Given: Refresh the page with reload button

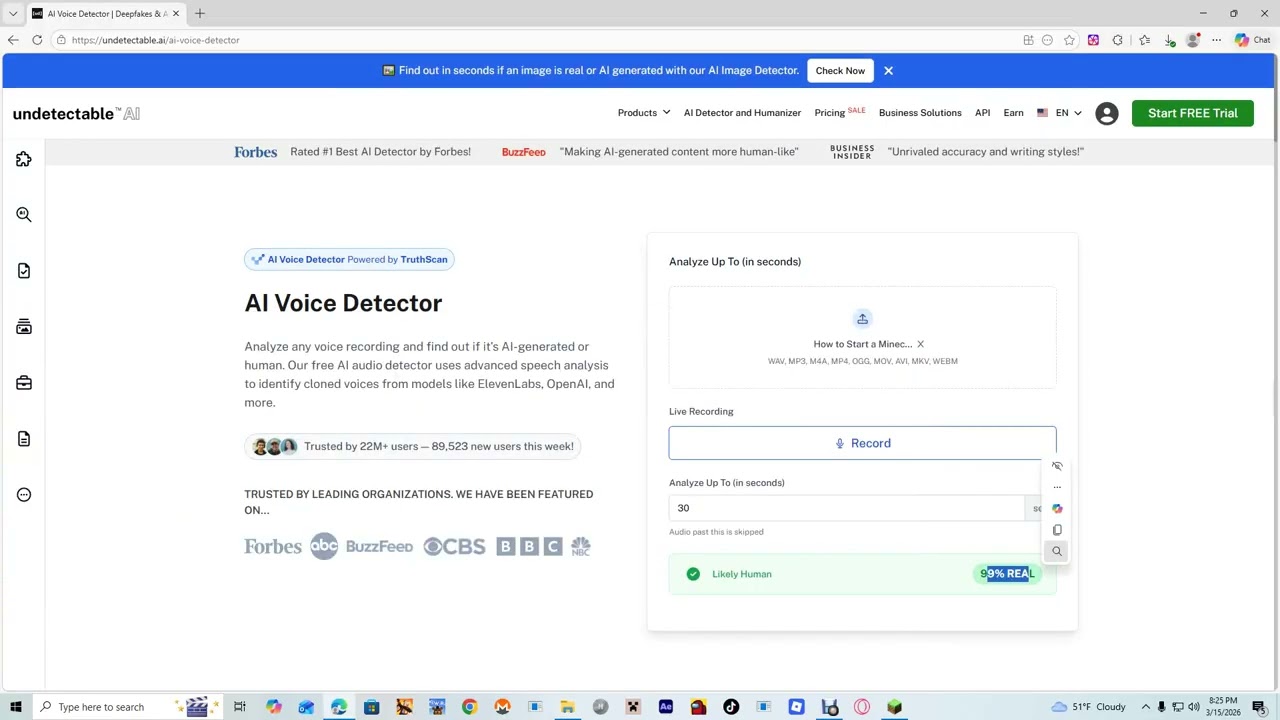Looking at the screenshot, I should [37, 40].
